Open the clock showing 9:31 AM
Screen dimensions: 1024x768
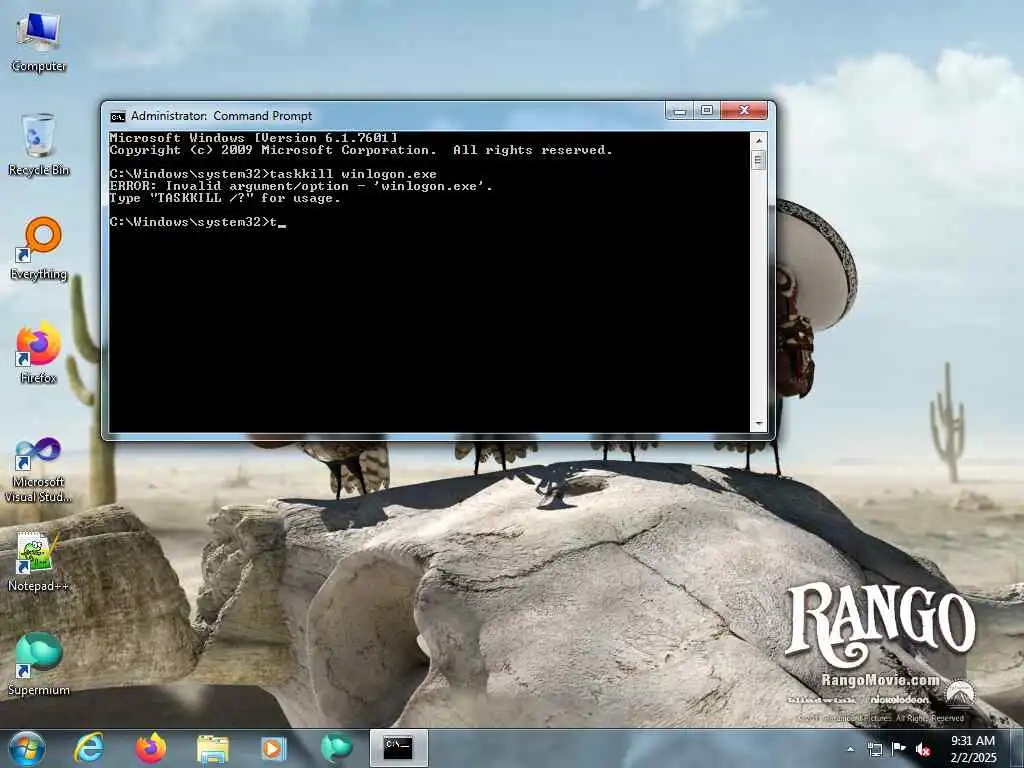(973, 749)
